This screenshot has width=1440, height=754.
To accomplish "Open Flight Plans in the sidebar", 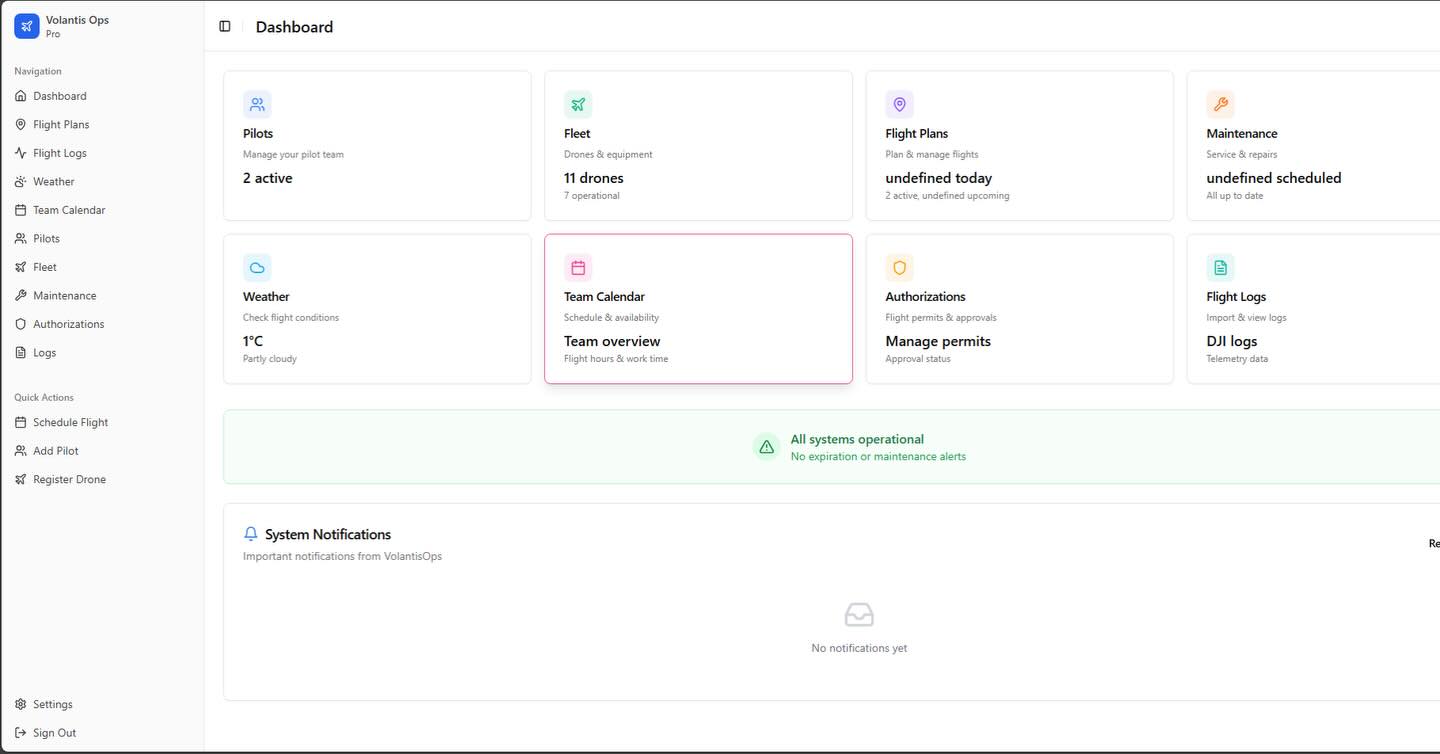I will [61, 125].
